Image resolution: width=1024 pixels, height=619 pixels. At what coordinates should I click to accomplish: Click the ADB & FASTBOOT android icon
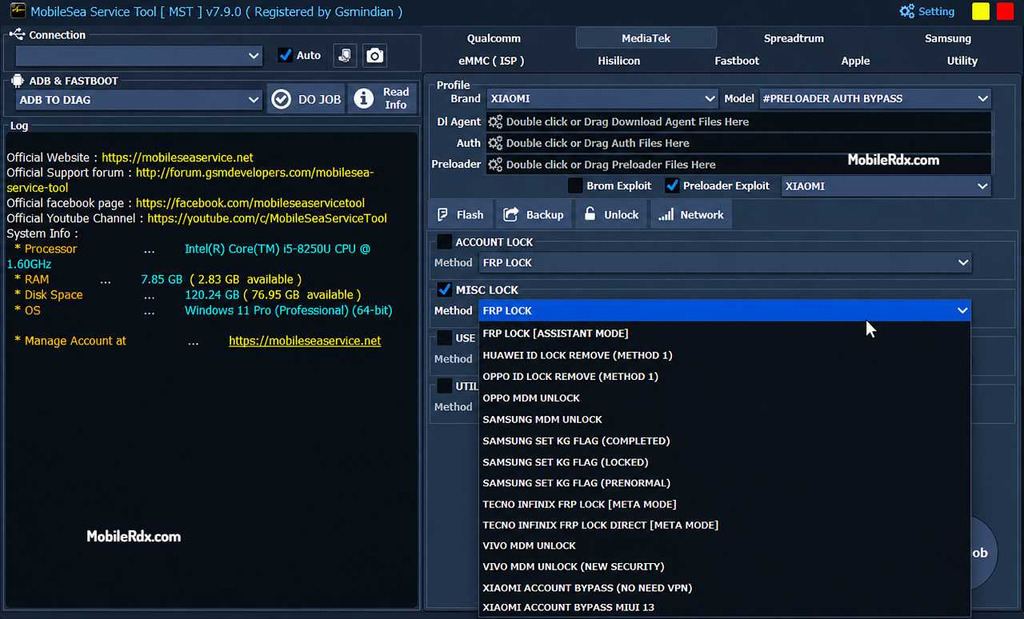click(x=18, y=80)
